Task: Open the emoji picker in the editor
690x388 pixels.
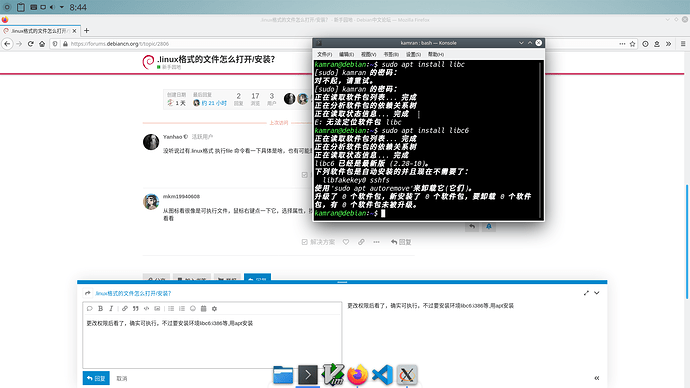Action: 193,309
